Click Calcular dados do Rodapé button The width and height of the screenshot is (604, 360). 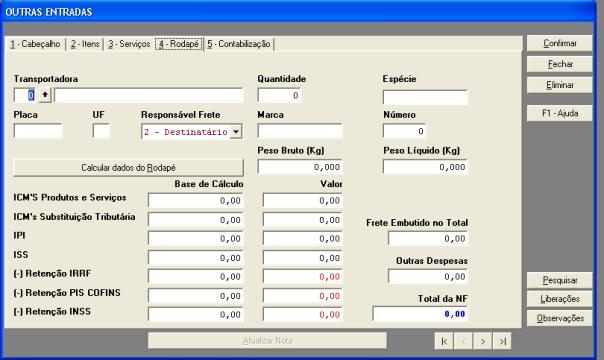(128, 167)
